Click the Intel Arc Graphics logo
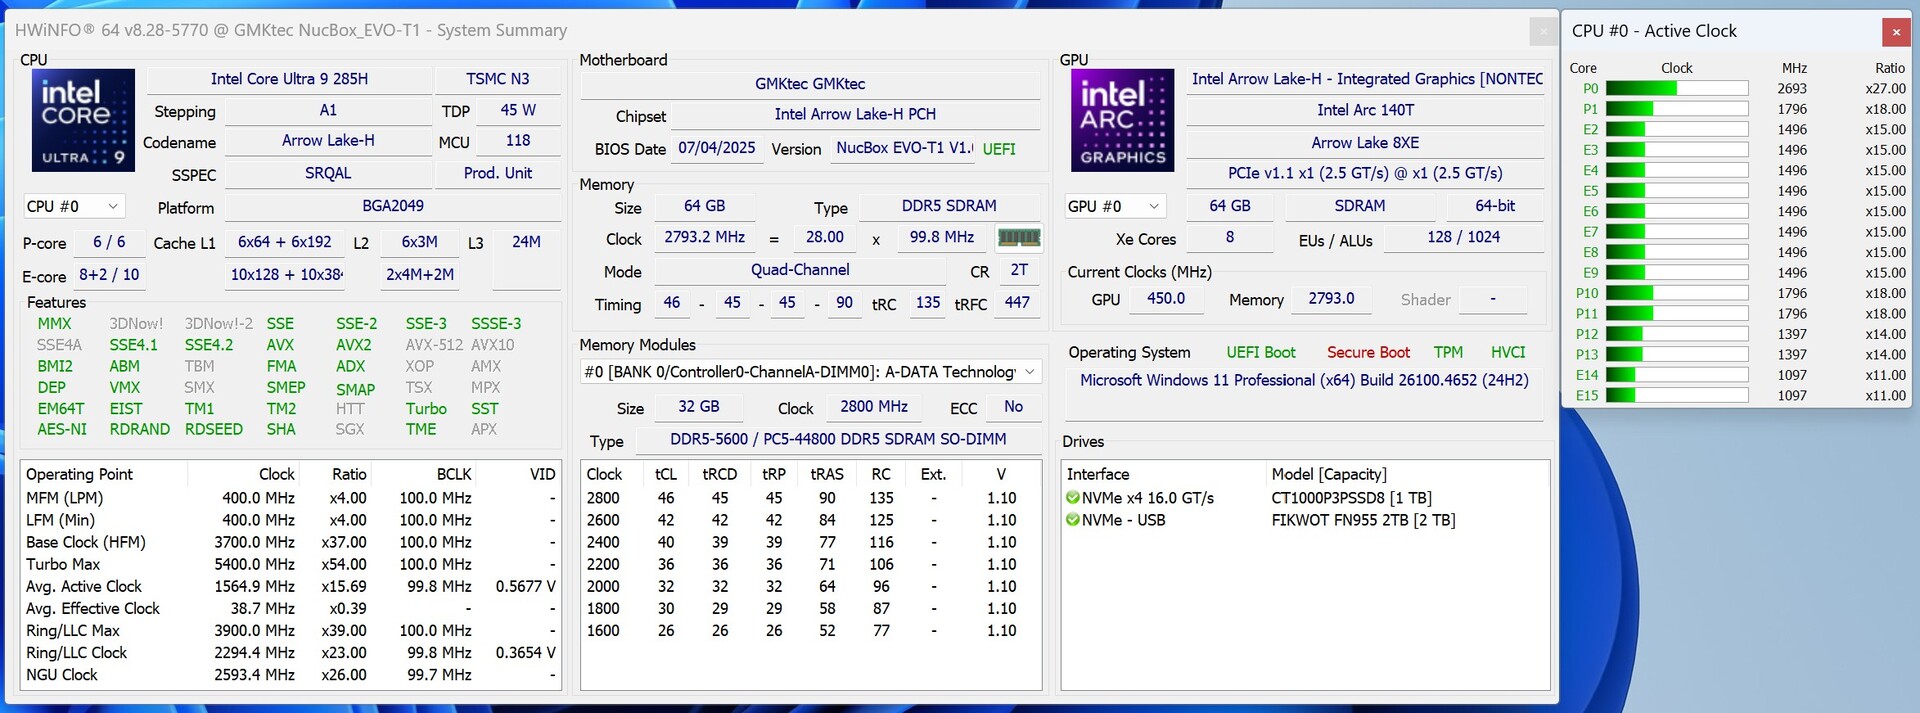The height and width of the screenshot is (713, 1920). tap(1123, 120)
